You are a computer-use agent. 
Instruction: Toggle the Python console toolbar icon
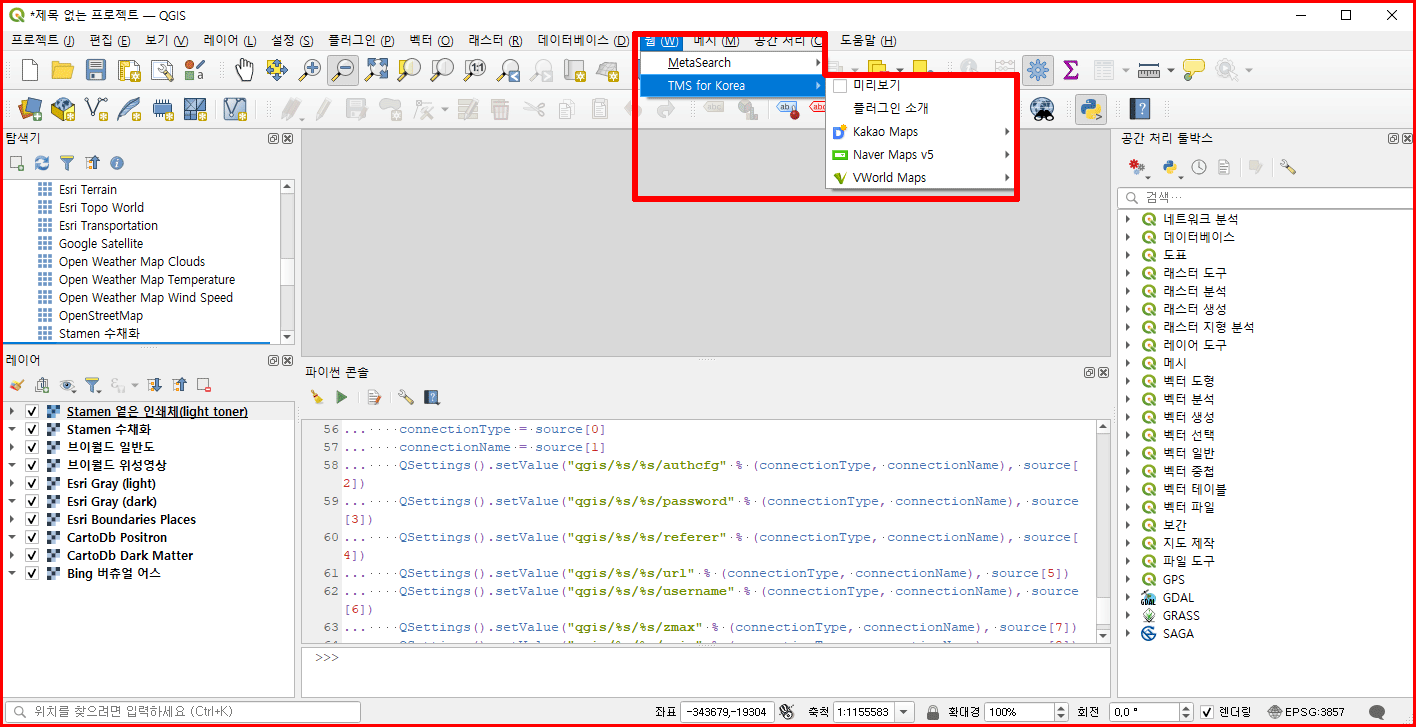coord(1090,109)
